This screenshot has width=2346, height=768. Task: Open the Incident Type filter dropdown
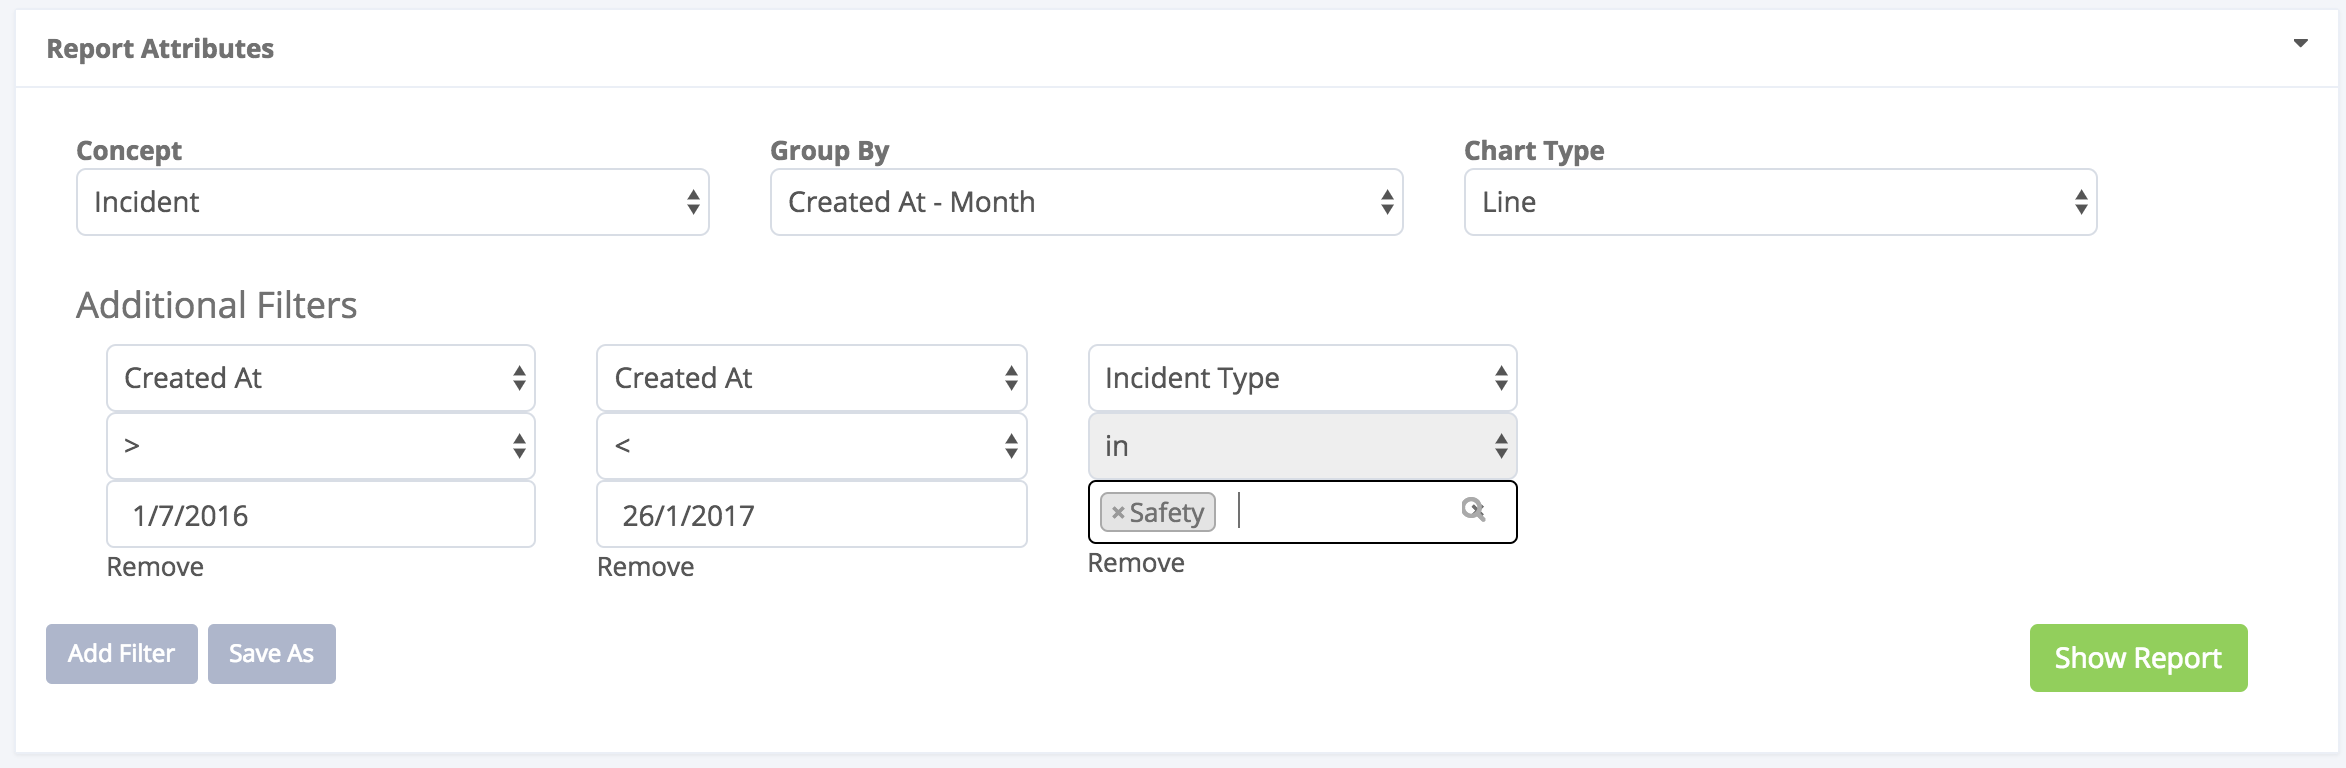(1302, 378)
